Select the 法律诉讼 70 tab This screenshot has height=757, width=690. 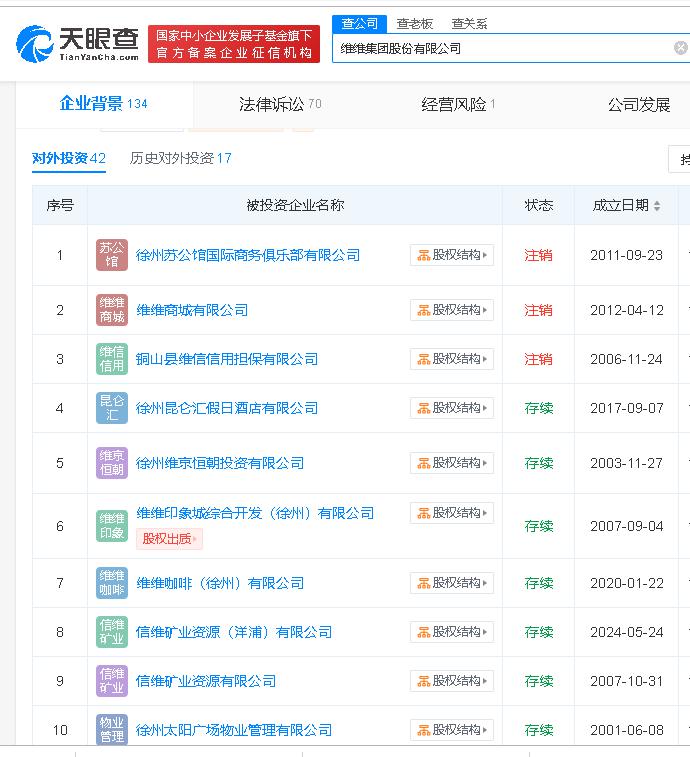coord(280,104)
